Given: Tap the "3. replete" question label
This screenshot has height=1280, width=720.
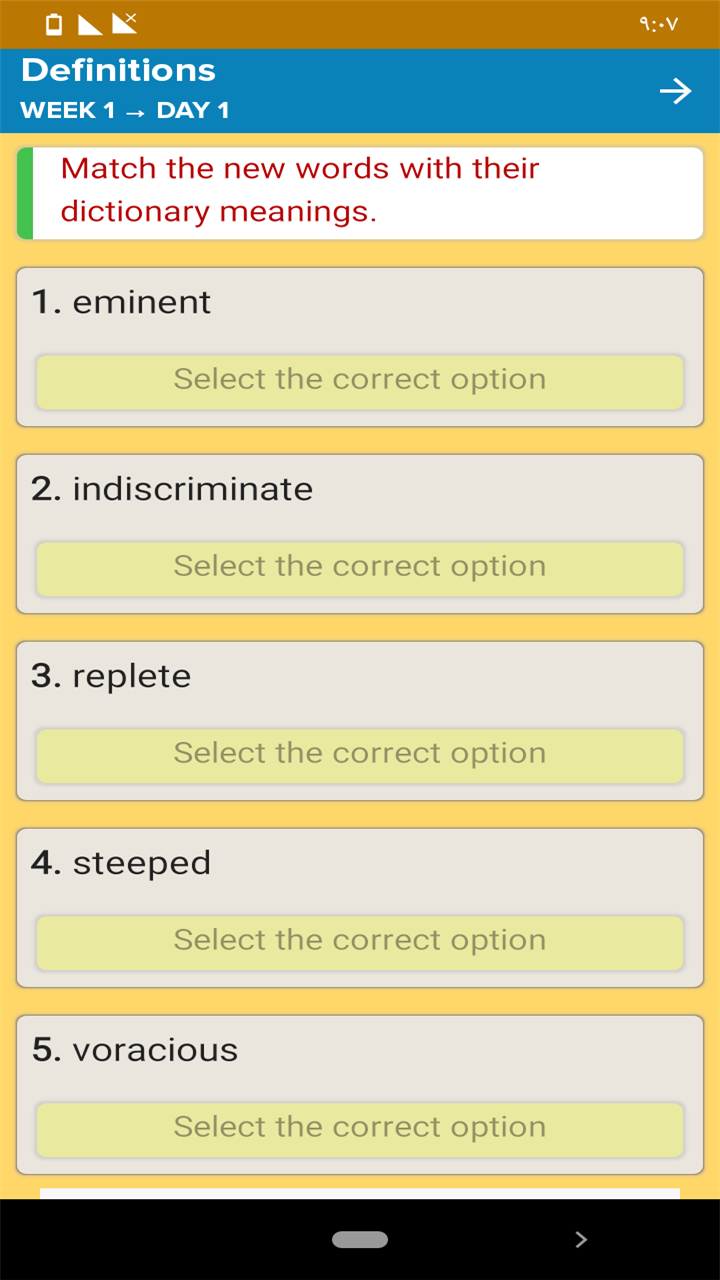Looking at the screenshot, I should (111, 676).
